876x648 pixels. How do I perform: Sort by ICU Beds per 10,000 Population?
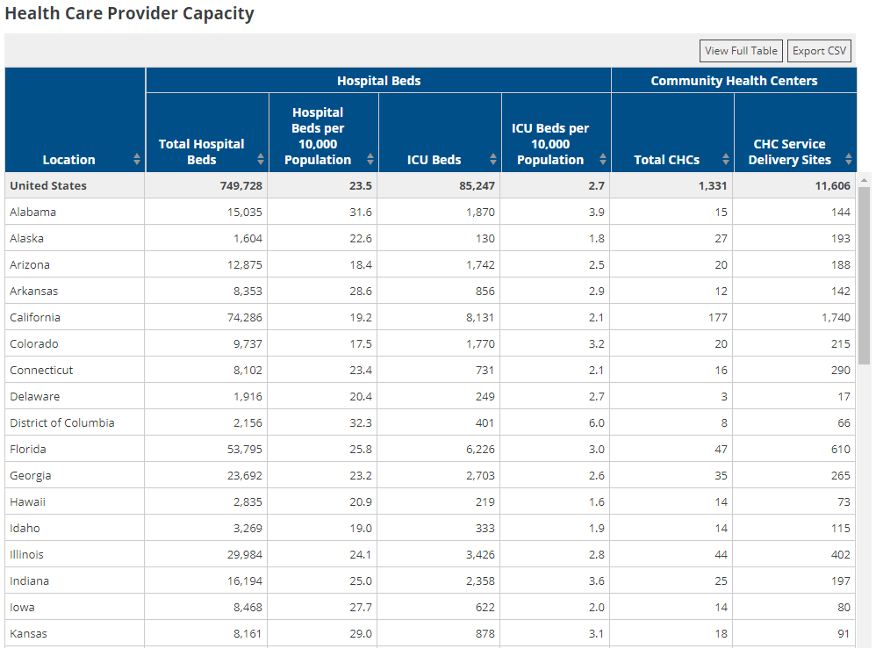tap(602, 160)
